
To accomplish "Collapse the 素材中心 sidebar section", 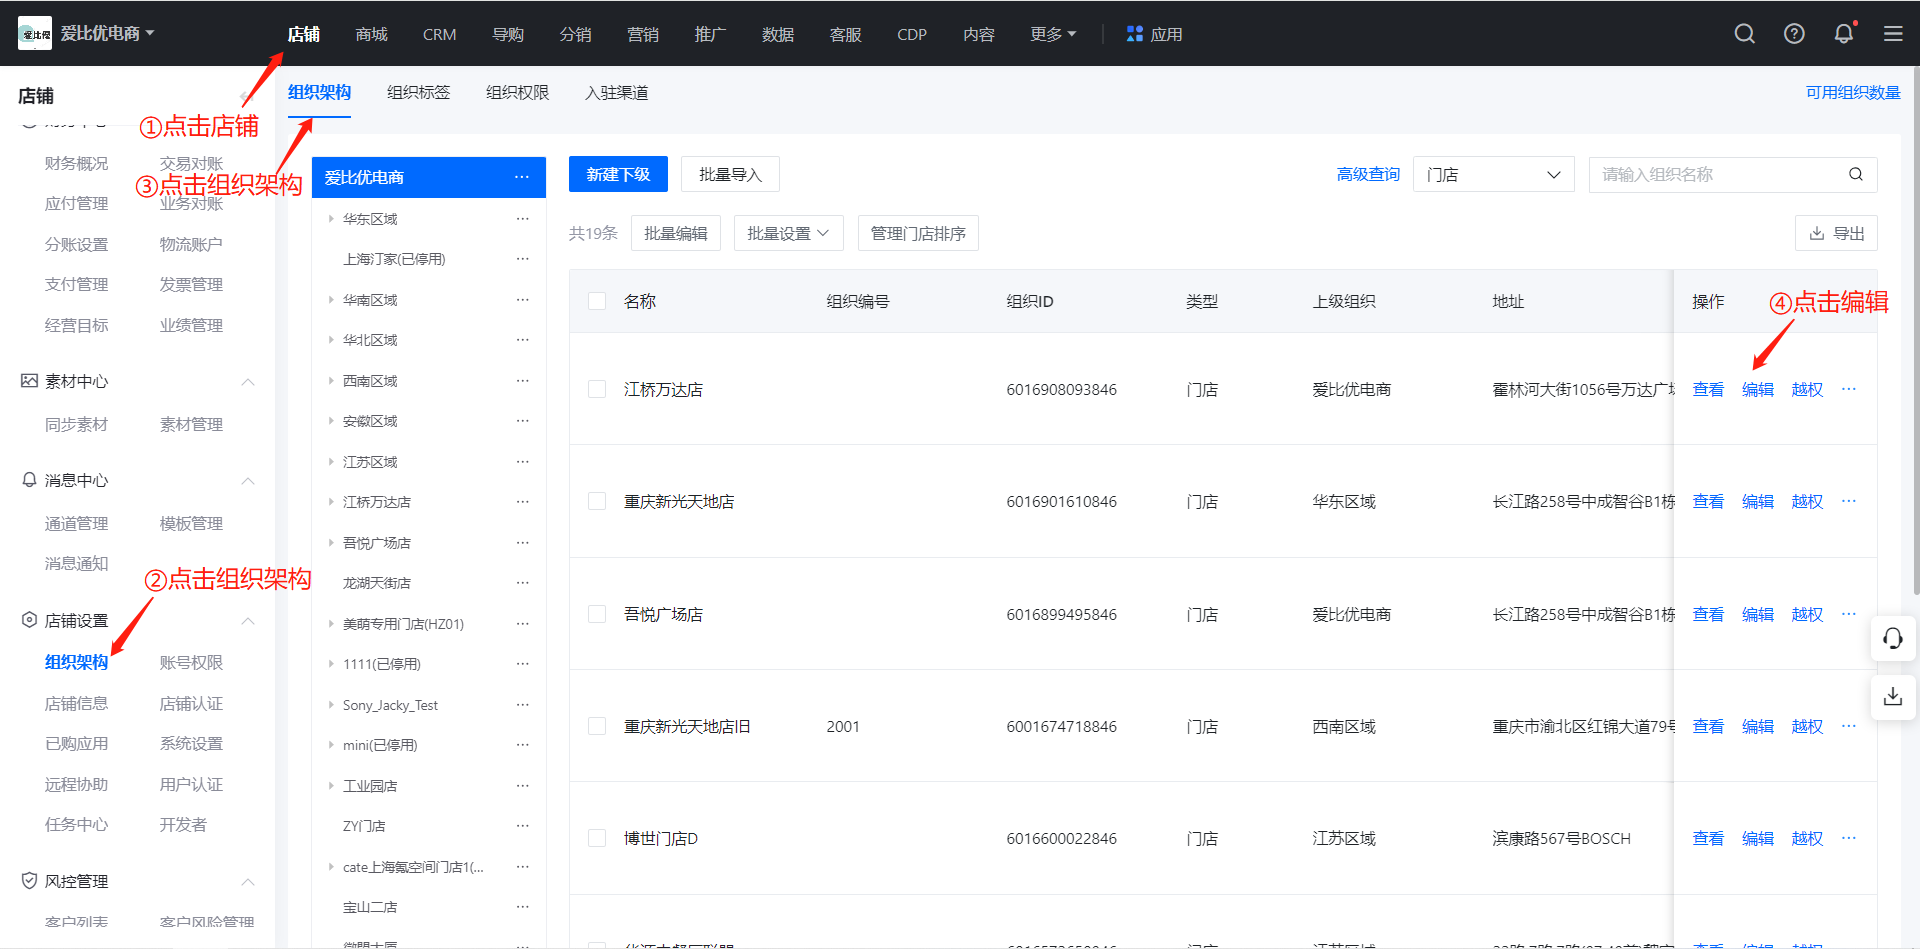I will 248,382.
